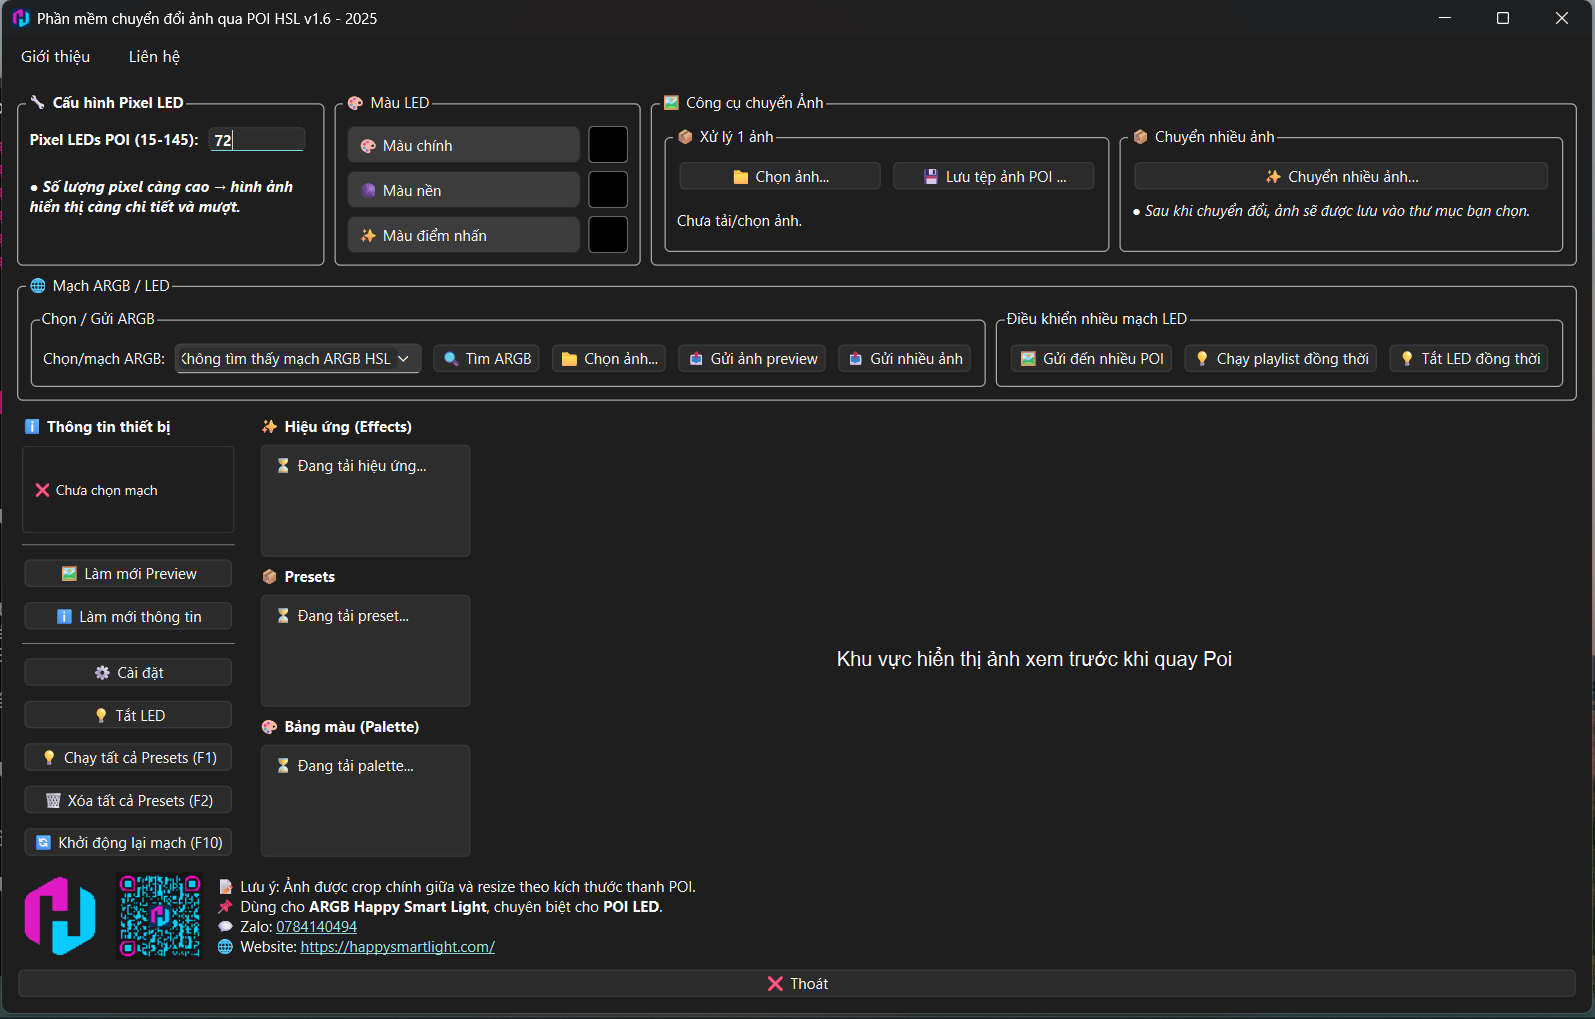Open the Chọn/mạch ARGB dropdown
1595x1019 pixels.
click(297, 359)
